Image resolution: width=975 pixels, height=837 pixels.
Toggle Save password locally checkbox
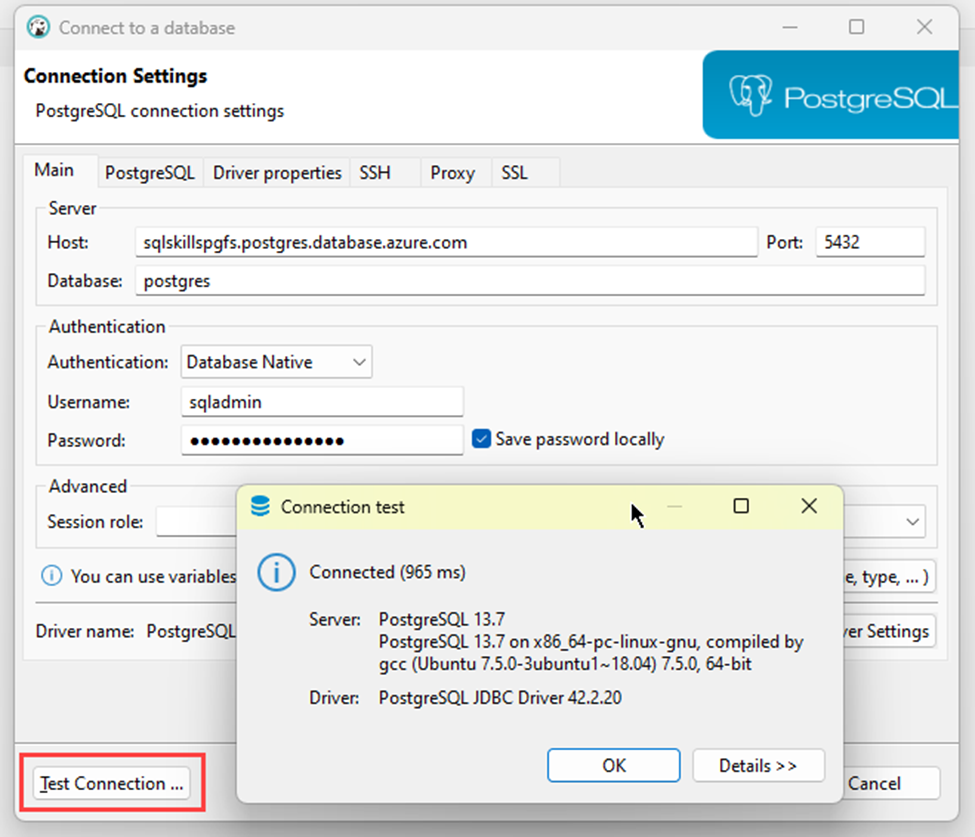481,439
